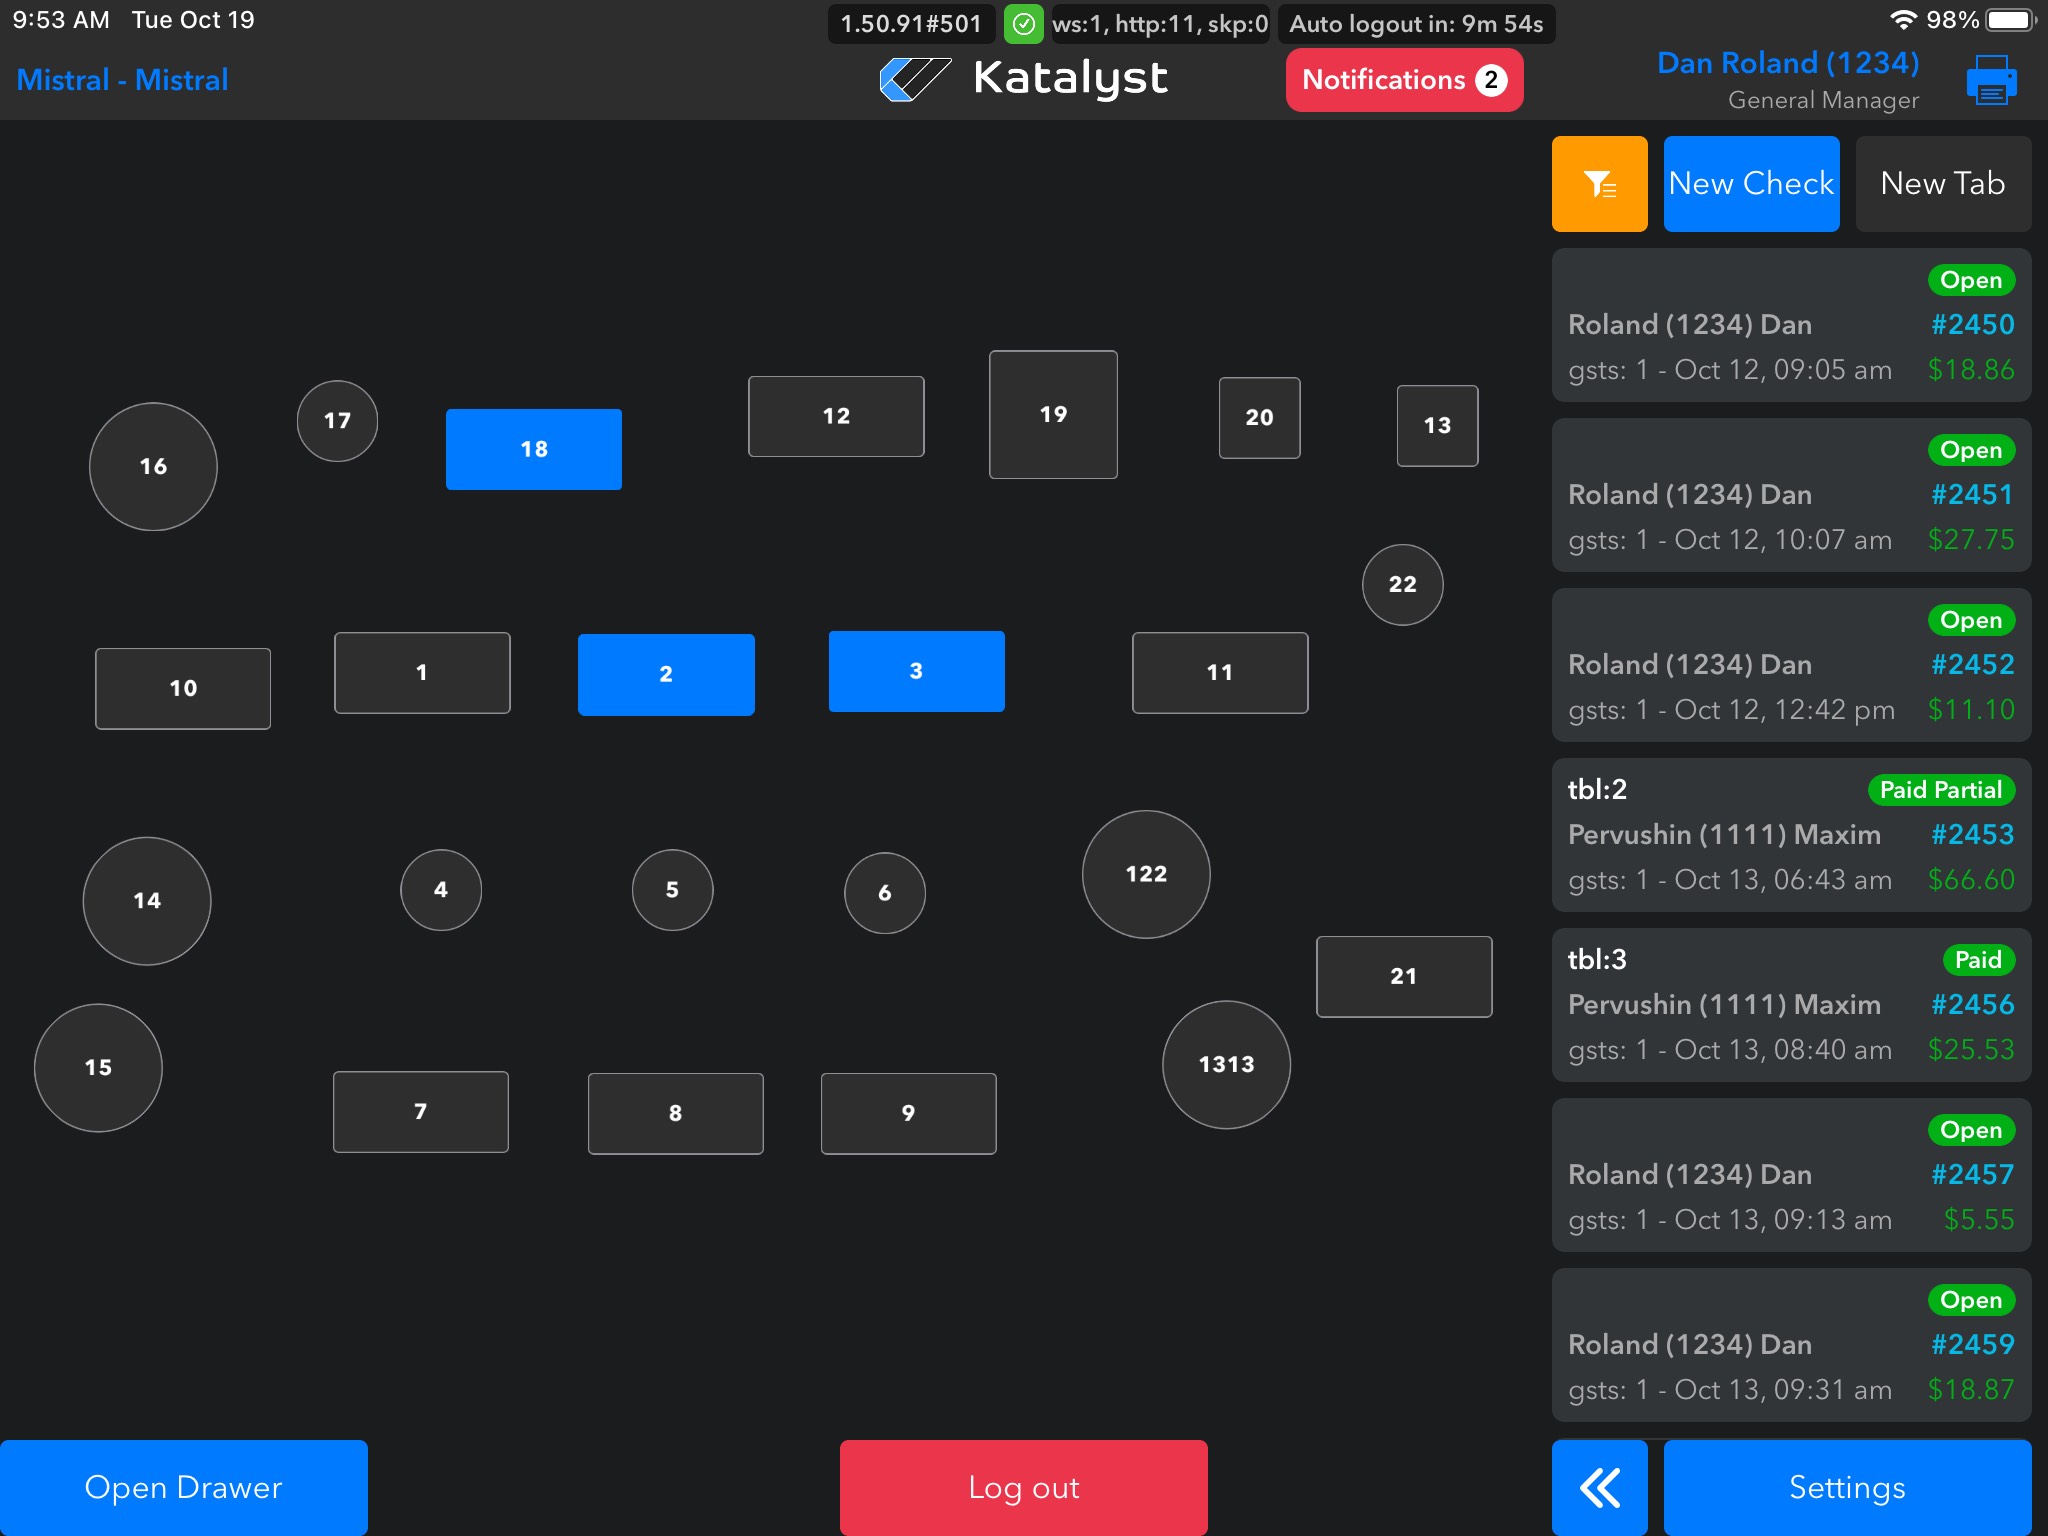Click the Katalyst logo icon
This screenshot has width=2048, height=1536.
914,79
